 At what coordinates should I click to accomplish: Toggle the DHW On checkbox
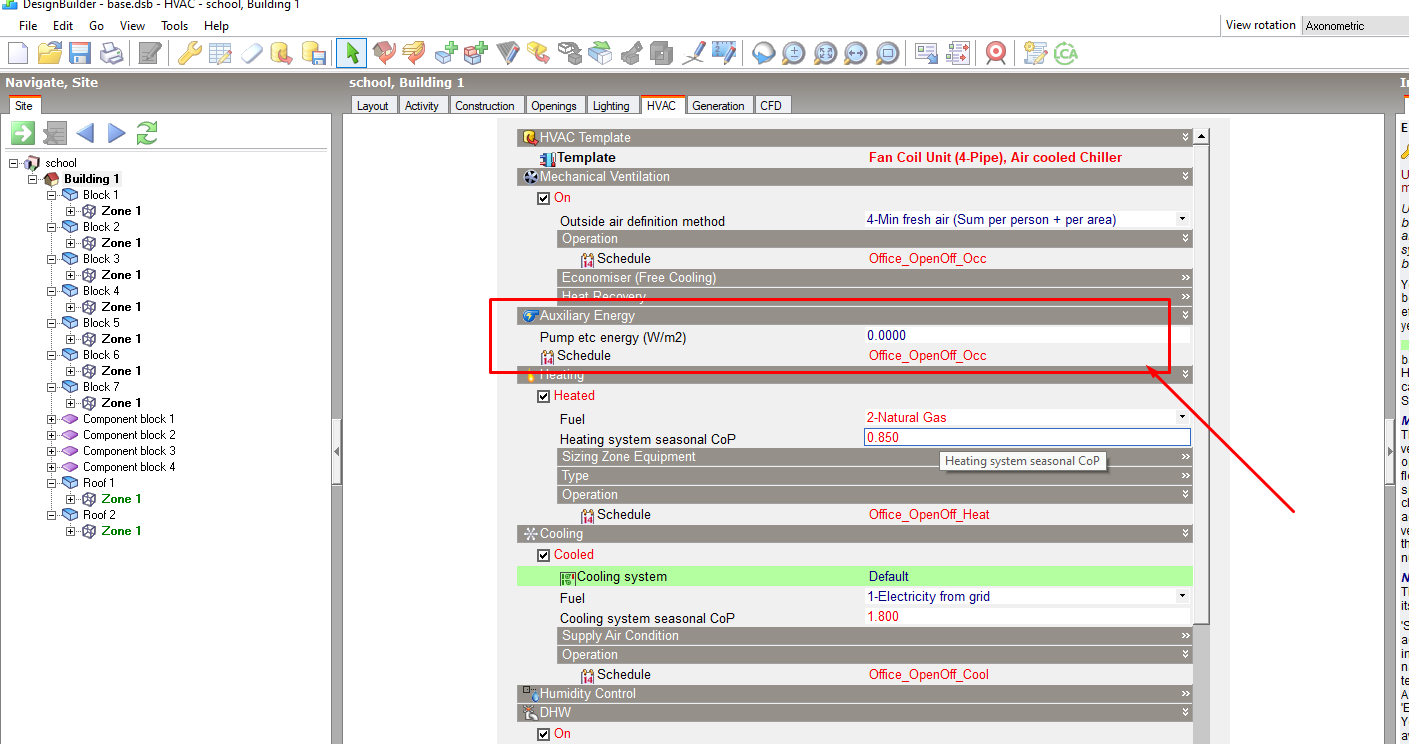pyautogui.click(x=544, y=734)
